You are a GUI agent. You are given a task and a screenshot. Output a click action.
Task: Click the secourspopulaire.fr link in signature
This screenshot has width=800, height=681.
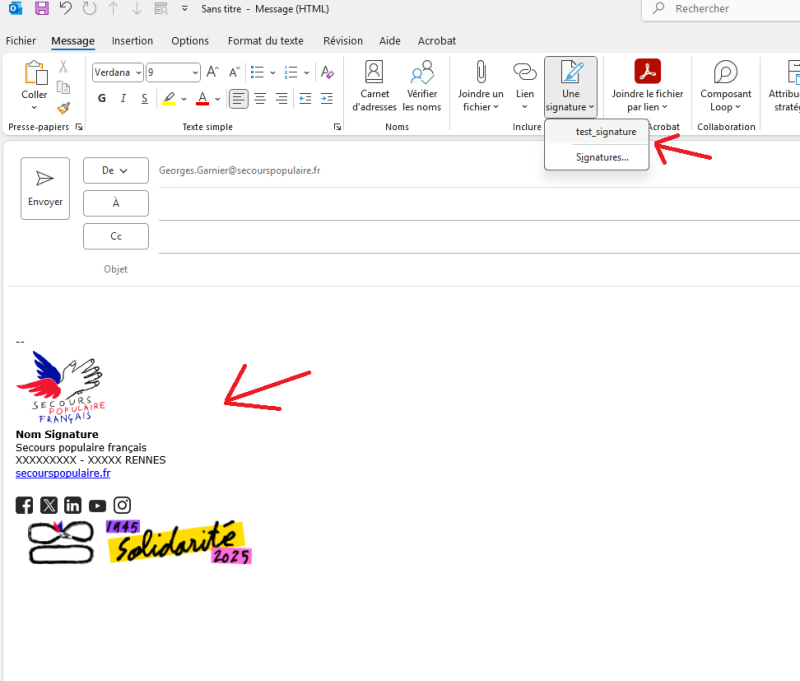[63, 473]
